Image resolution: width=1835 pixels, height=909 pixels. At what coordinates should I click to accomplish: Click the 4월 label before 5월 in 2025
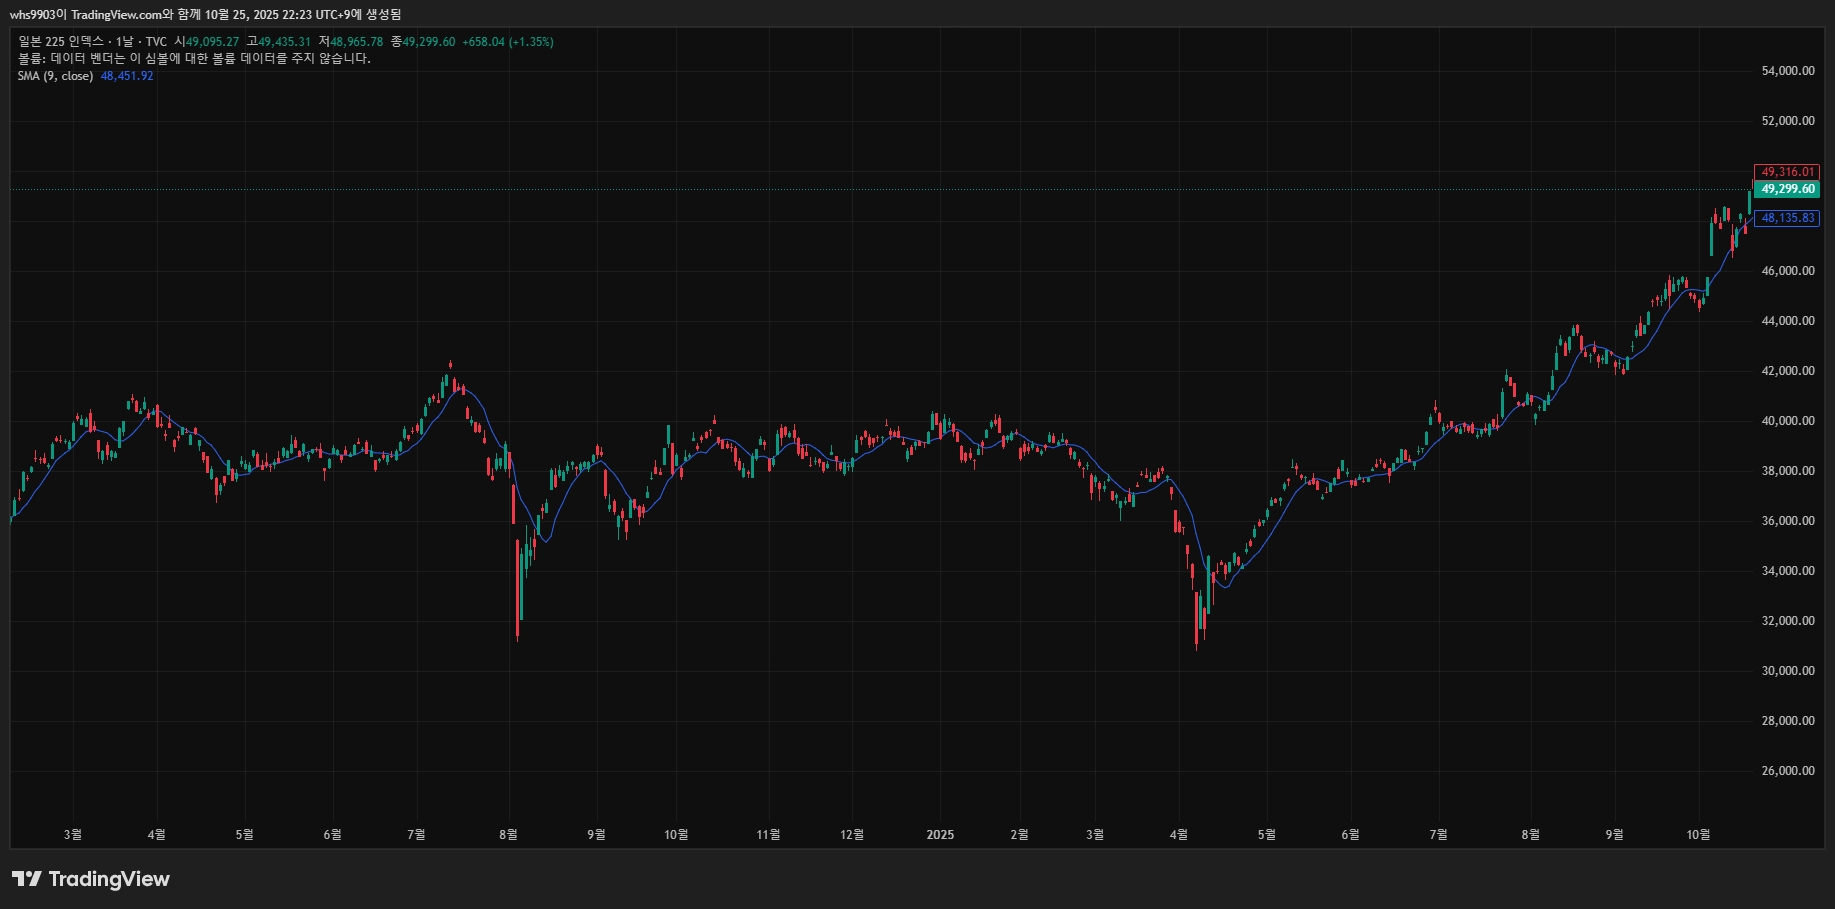pyautogui.click(x=1179, y=835)
